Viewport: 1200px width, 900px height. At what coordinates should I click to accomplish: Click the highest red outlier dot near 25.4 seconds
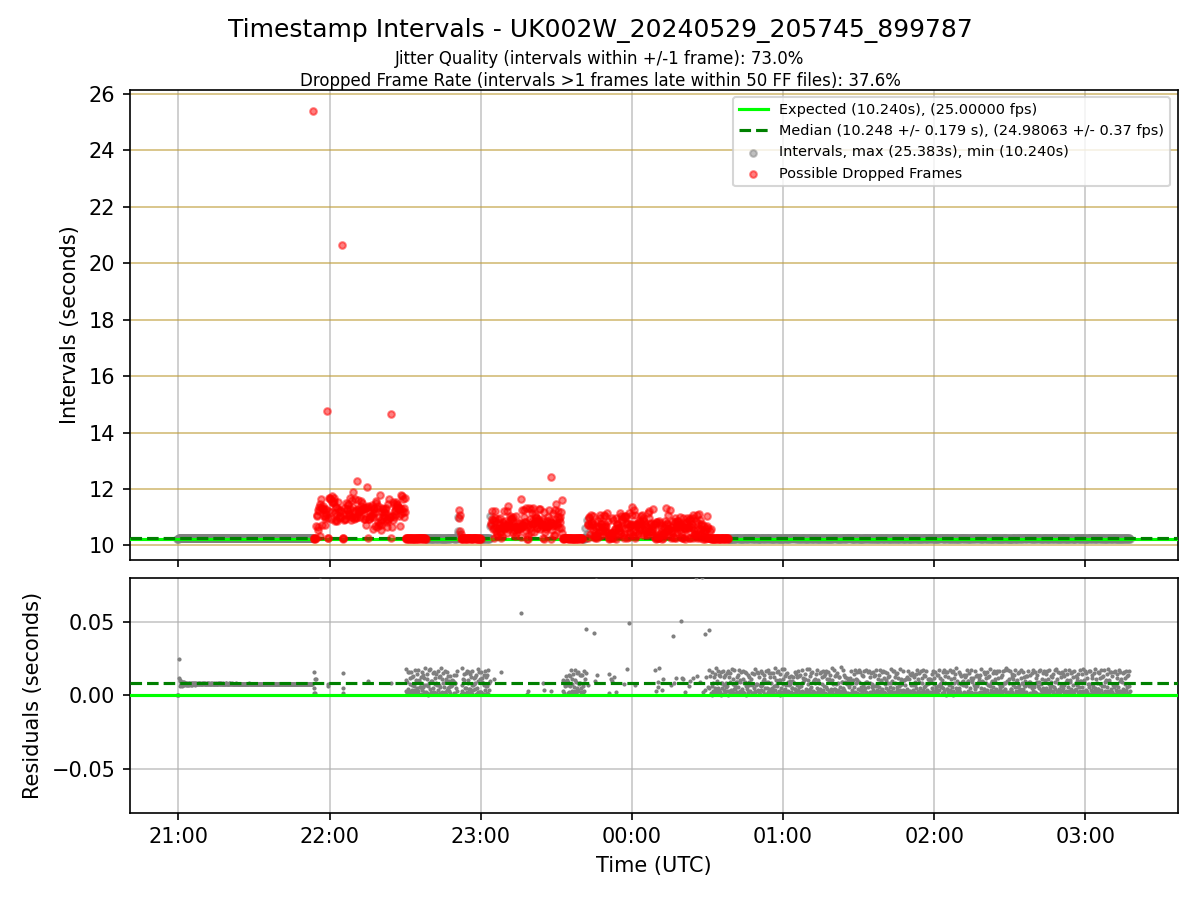[313, 111]
